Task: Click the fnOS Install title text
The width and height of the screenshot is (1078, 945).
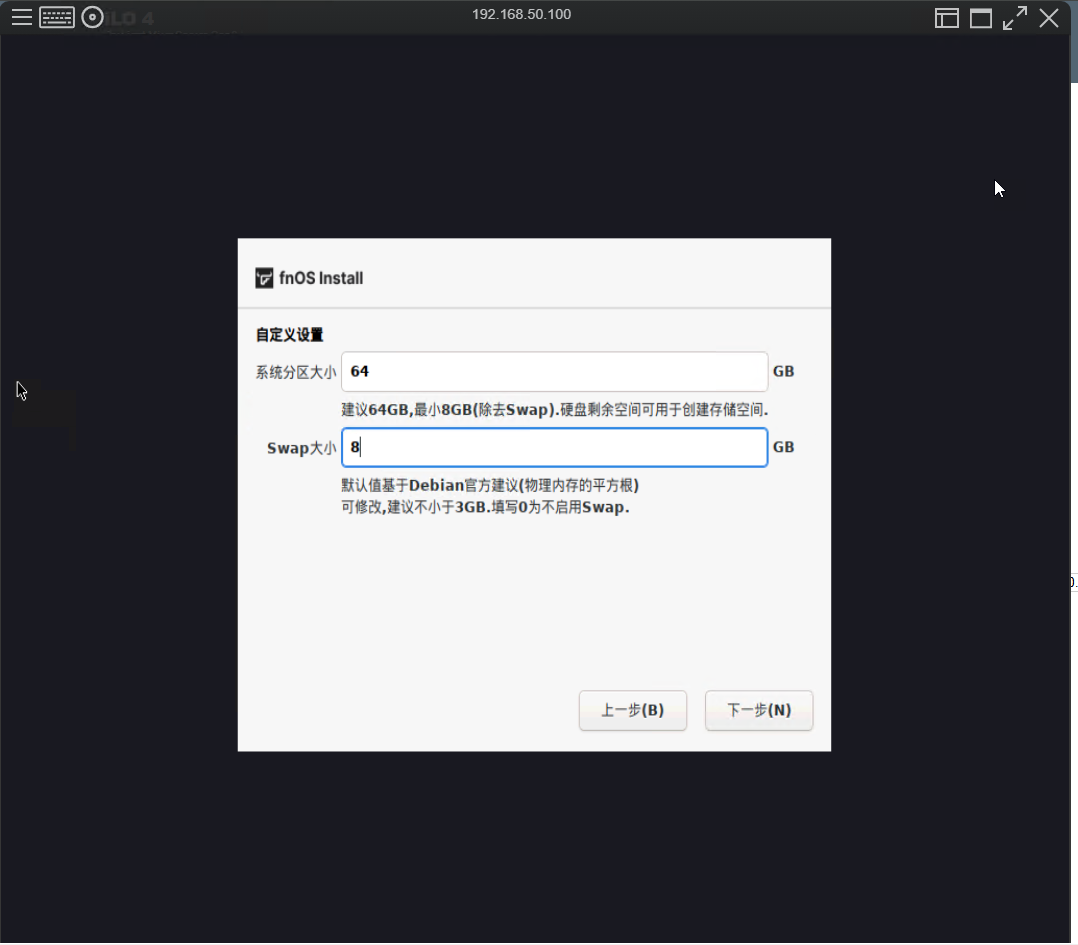Action: pos(321,278)
